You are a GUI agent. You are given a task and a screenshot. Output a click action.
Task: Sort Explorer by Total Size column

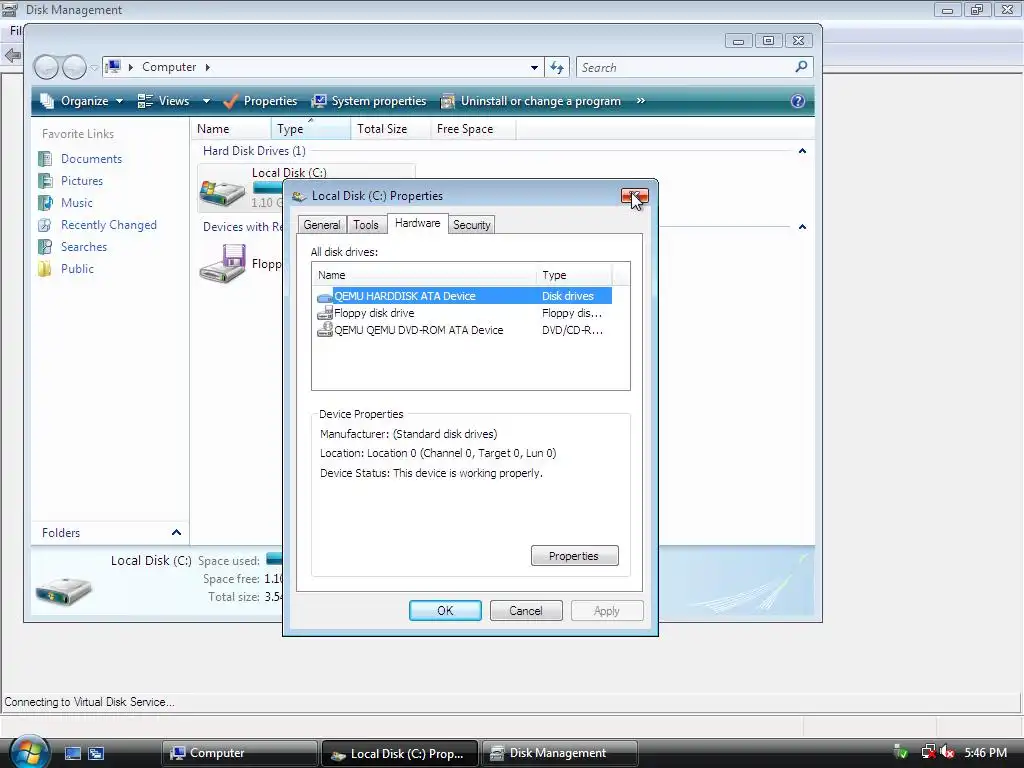coord(391,129)
